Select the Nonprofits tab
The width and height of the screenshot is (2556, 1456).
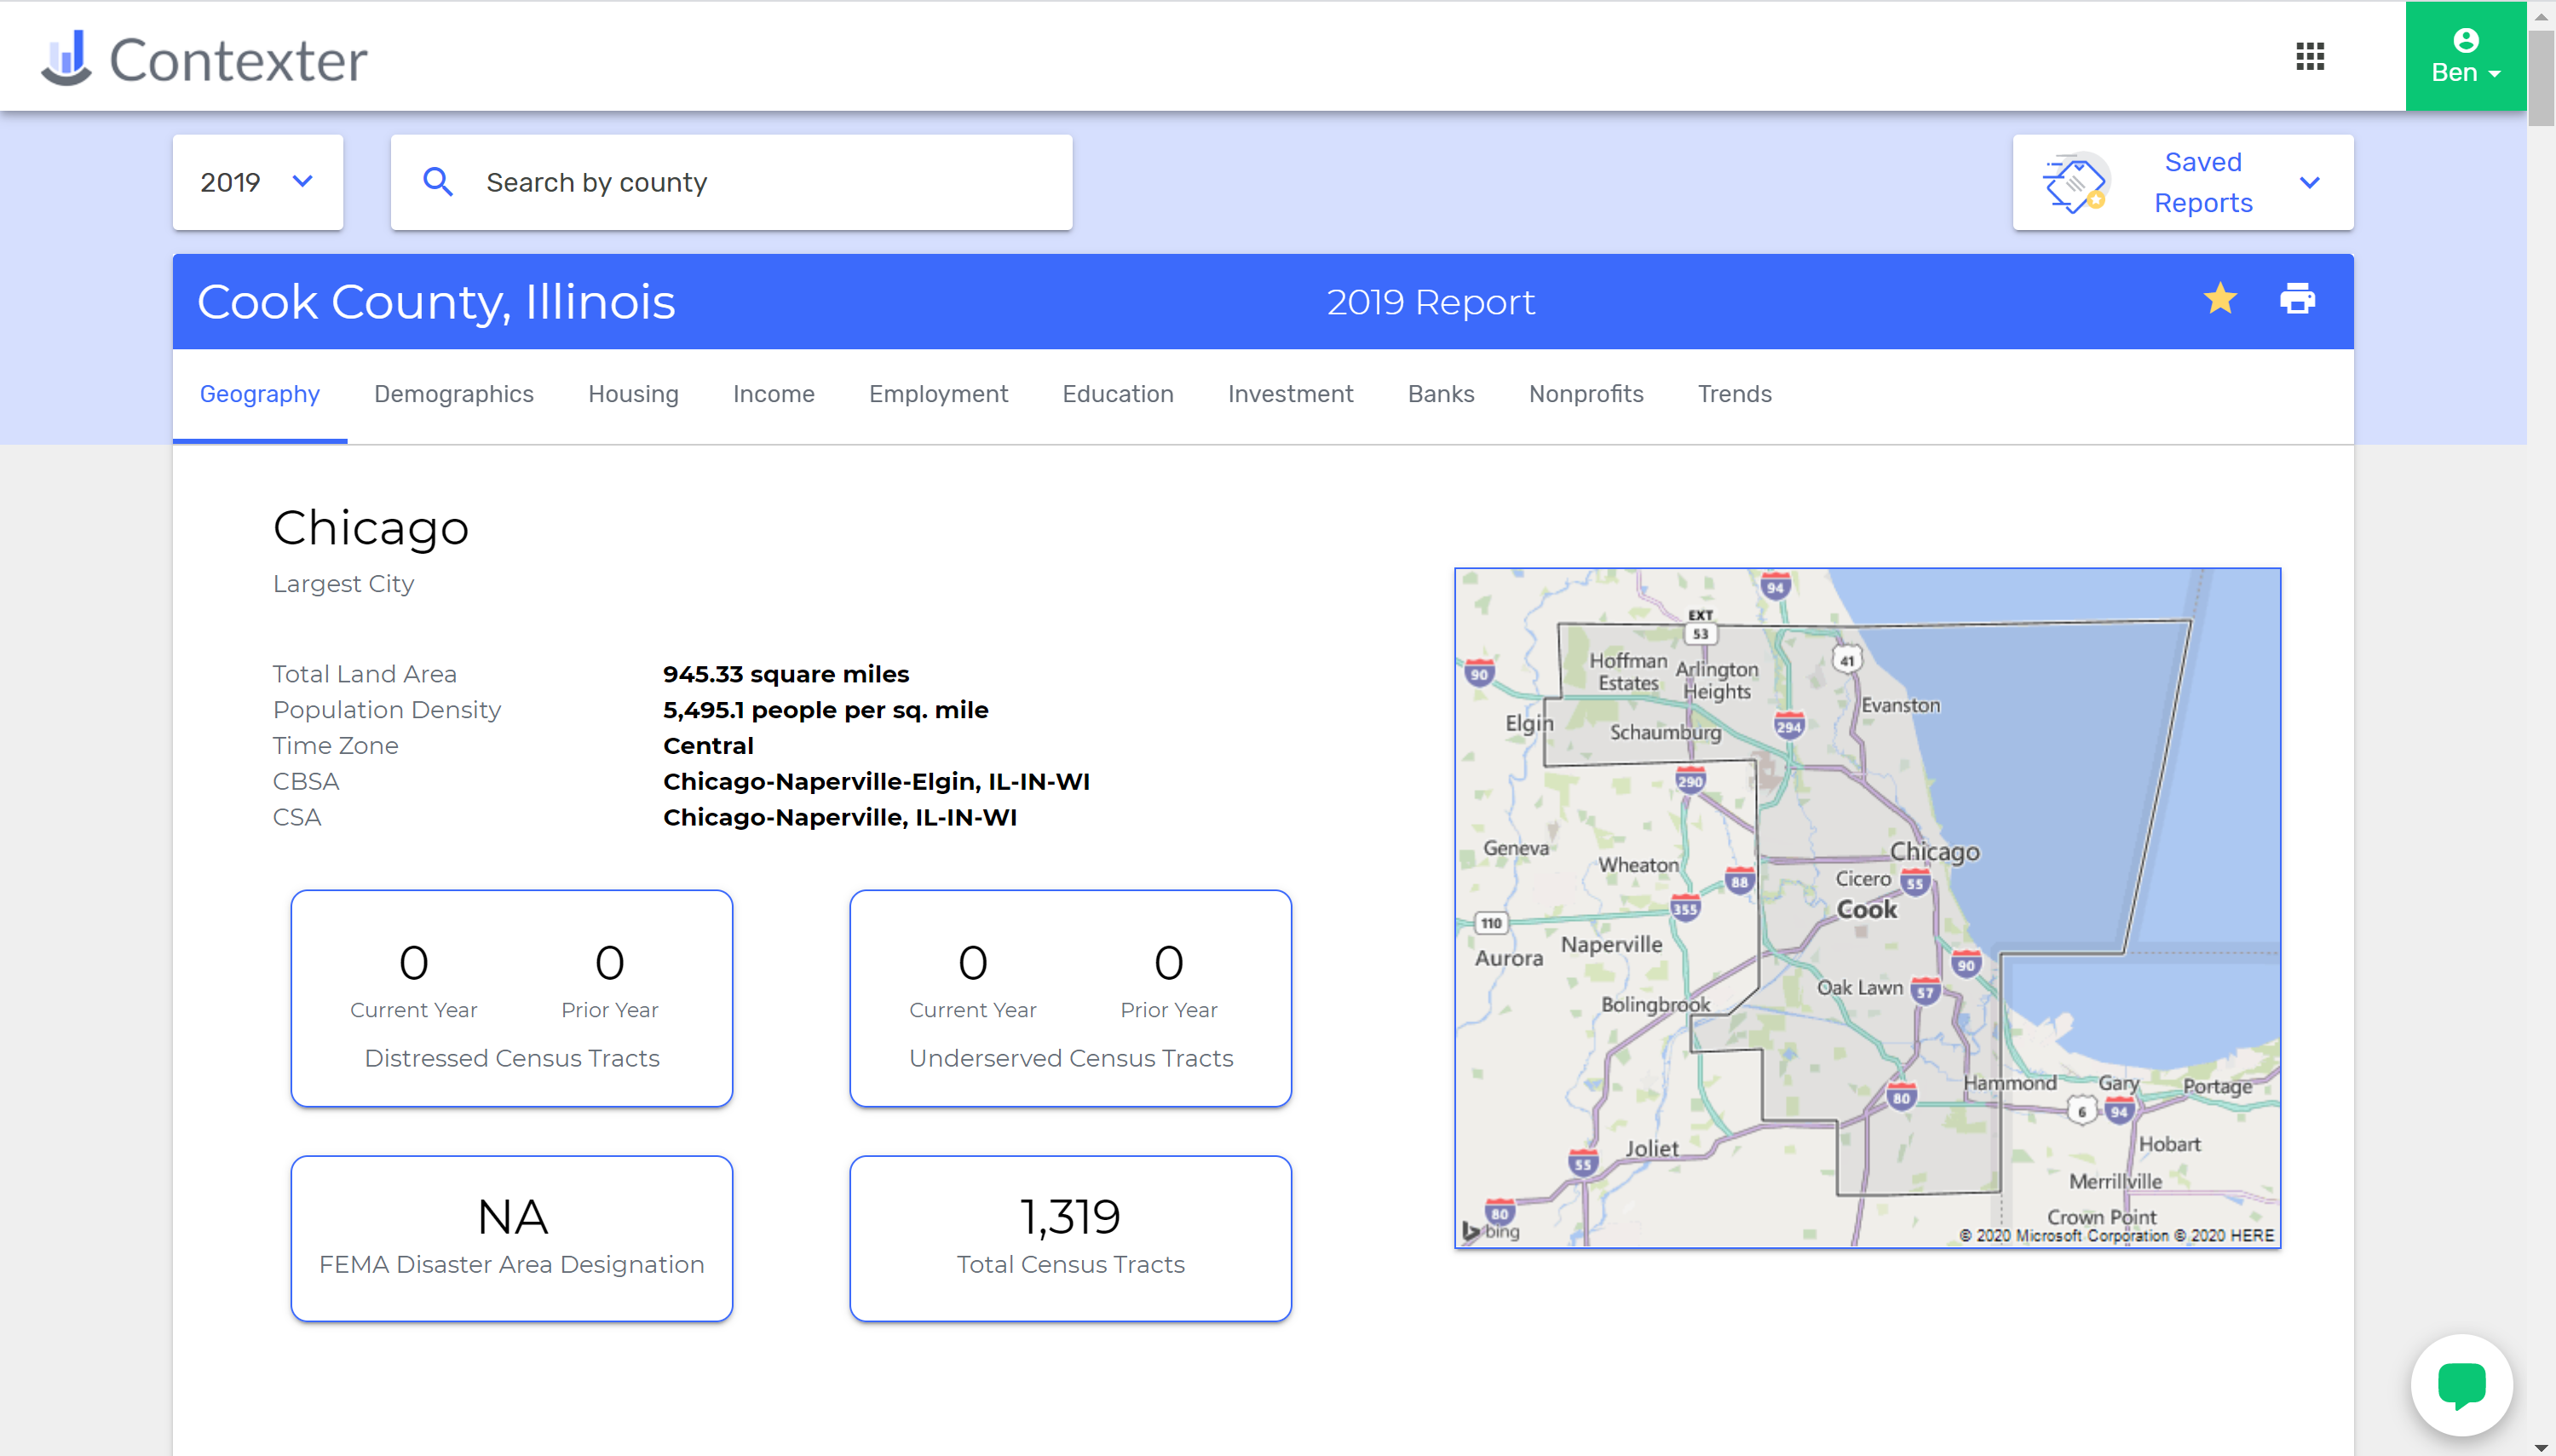click(1585, 394)
